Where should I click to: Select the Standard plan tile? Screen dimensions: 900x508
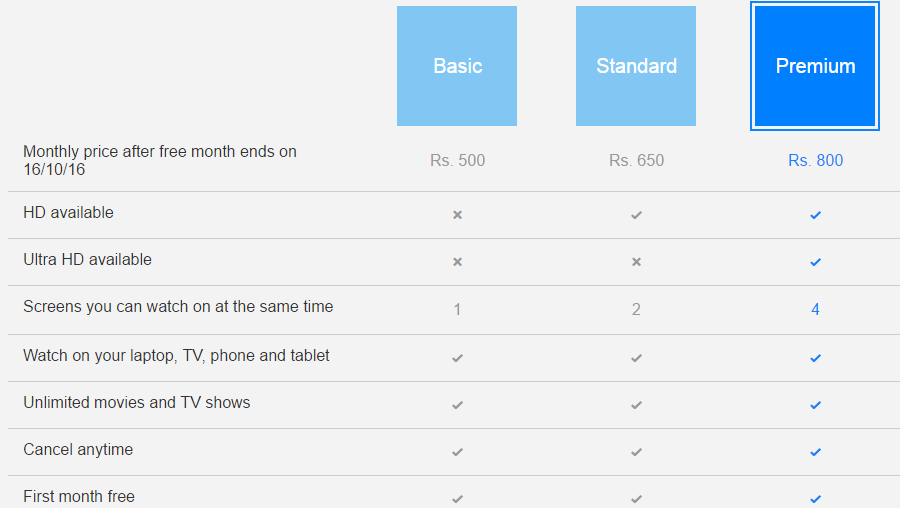[x=636, y=66]
